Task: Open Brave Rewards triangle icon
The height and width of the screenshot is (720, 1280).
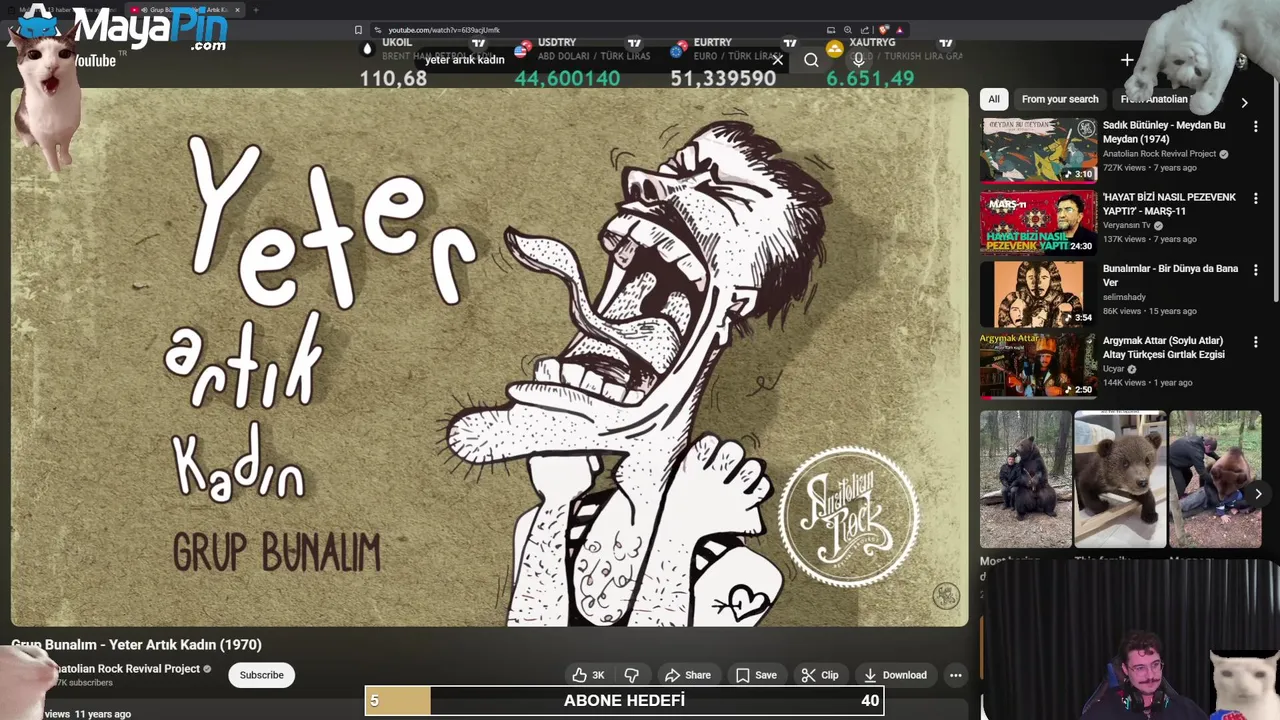Action: tap(900, 30)
